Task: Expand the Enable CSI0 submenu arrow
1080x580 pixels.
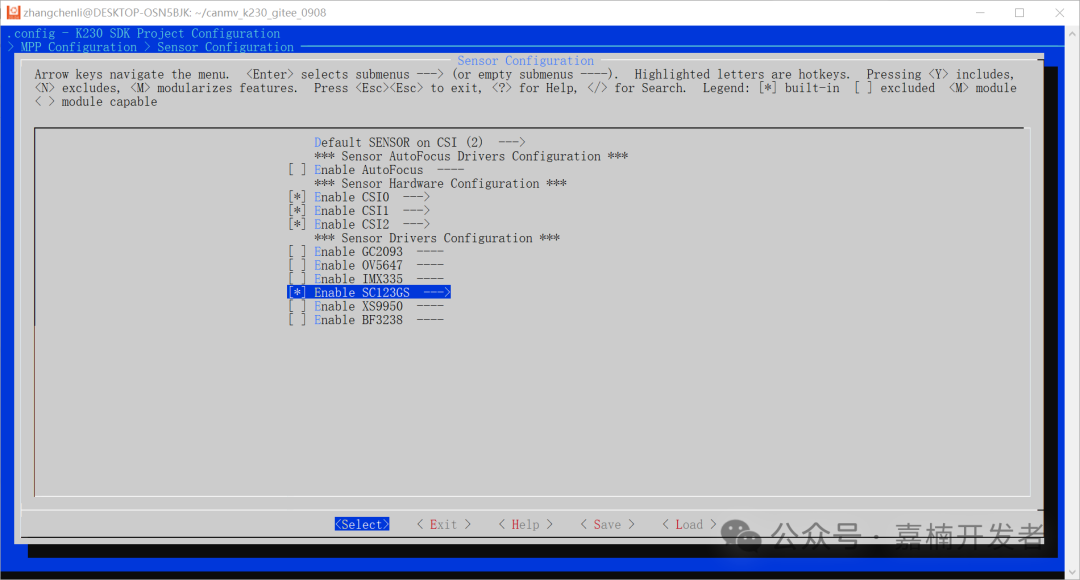Action: pos(416,197)
